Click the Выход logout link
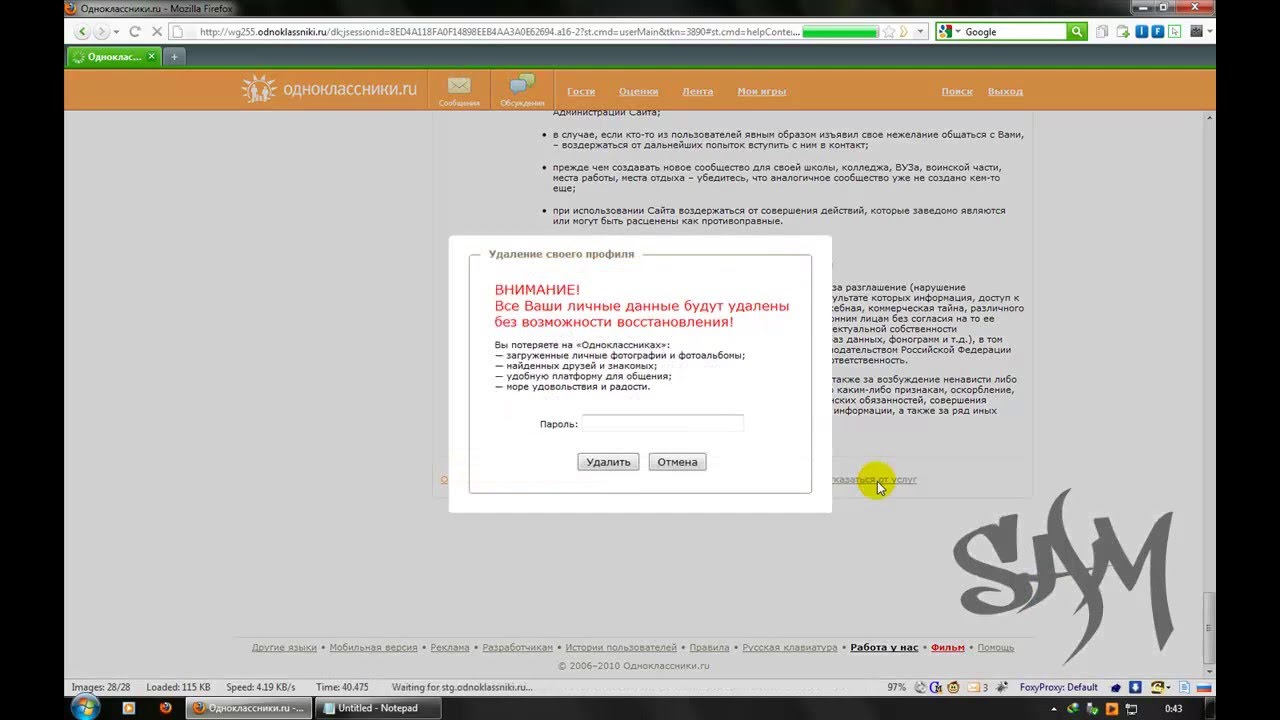This screenshot has width=1280, height=720. pyautogui.click(x=1005, y=91)
